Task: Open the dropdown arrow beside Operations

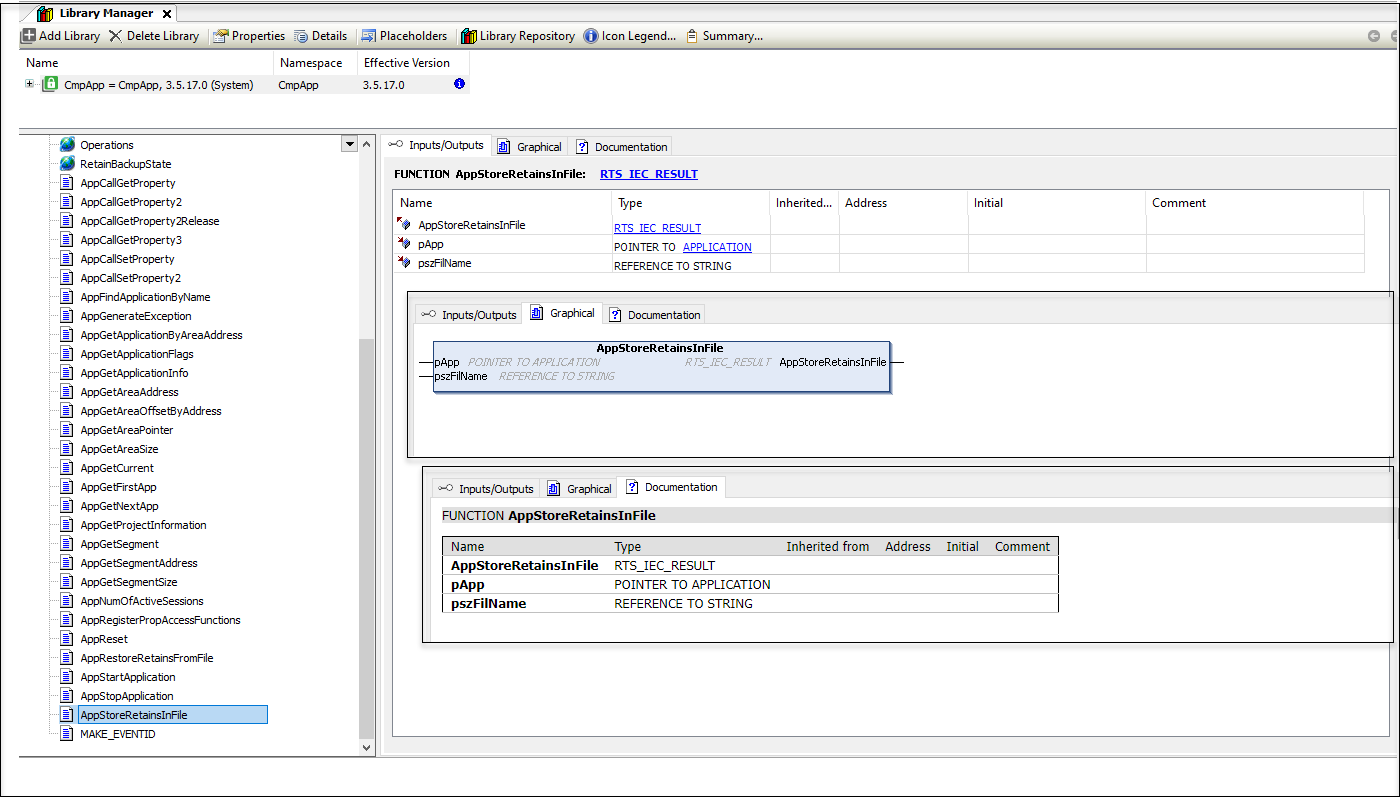Action: 349,144
